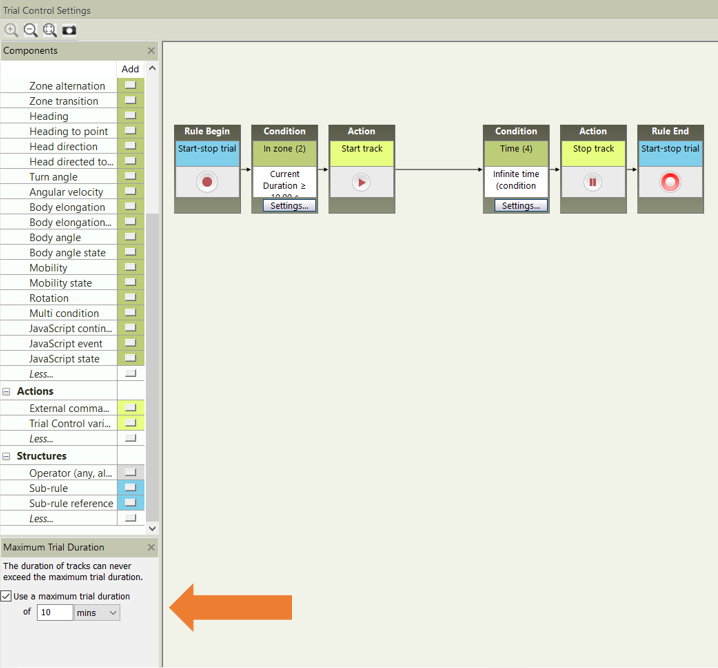
Task: Click Less under the conditions list
Action: point(41,374)
